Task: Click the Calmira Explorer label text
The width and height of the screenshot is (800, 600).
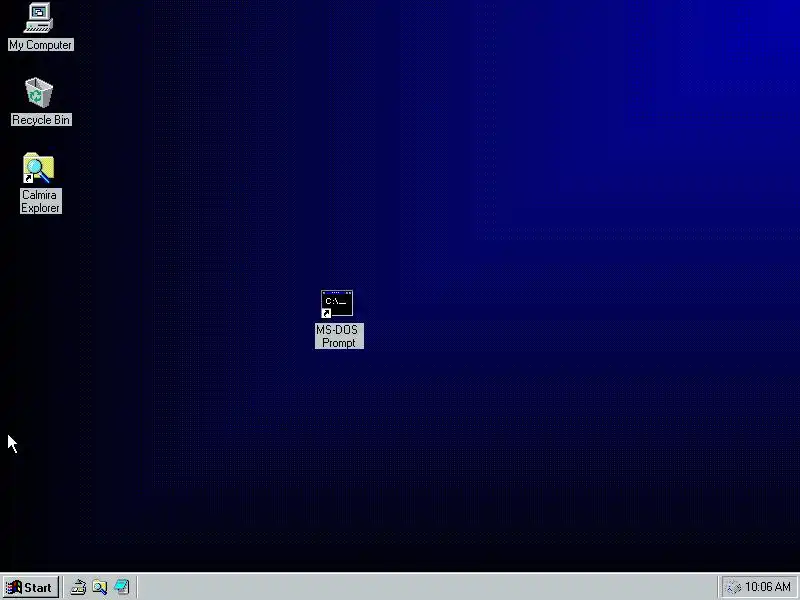Action: click(41, 202)
